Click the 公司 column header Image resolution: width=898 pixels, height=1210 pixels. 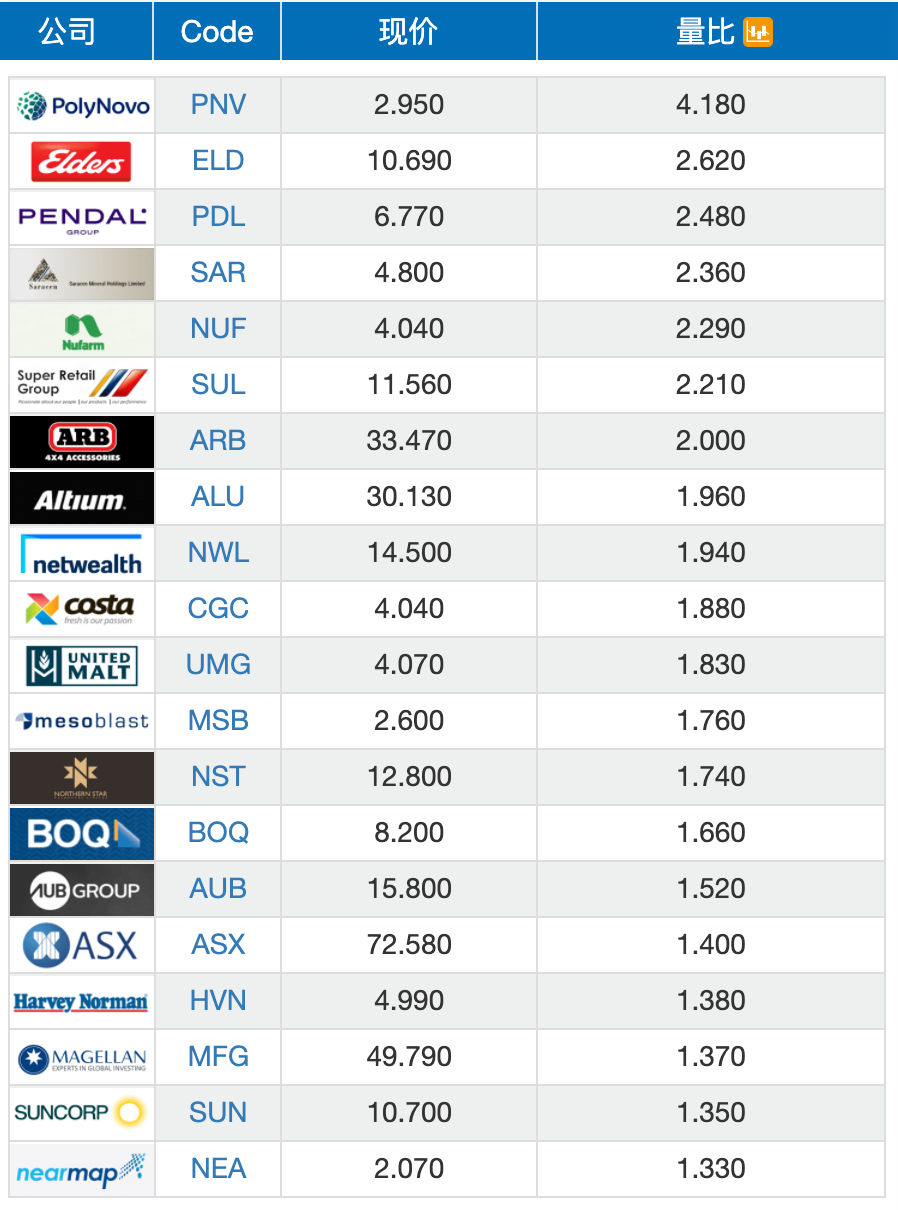coord(67,31)
